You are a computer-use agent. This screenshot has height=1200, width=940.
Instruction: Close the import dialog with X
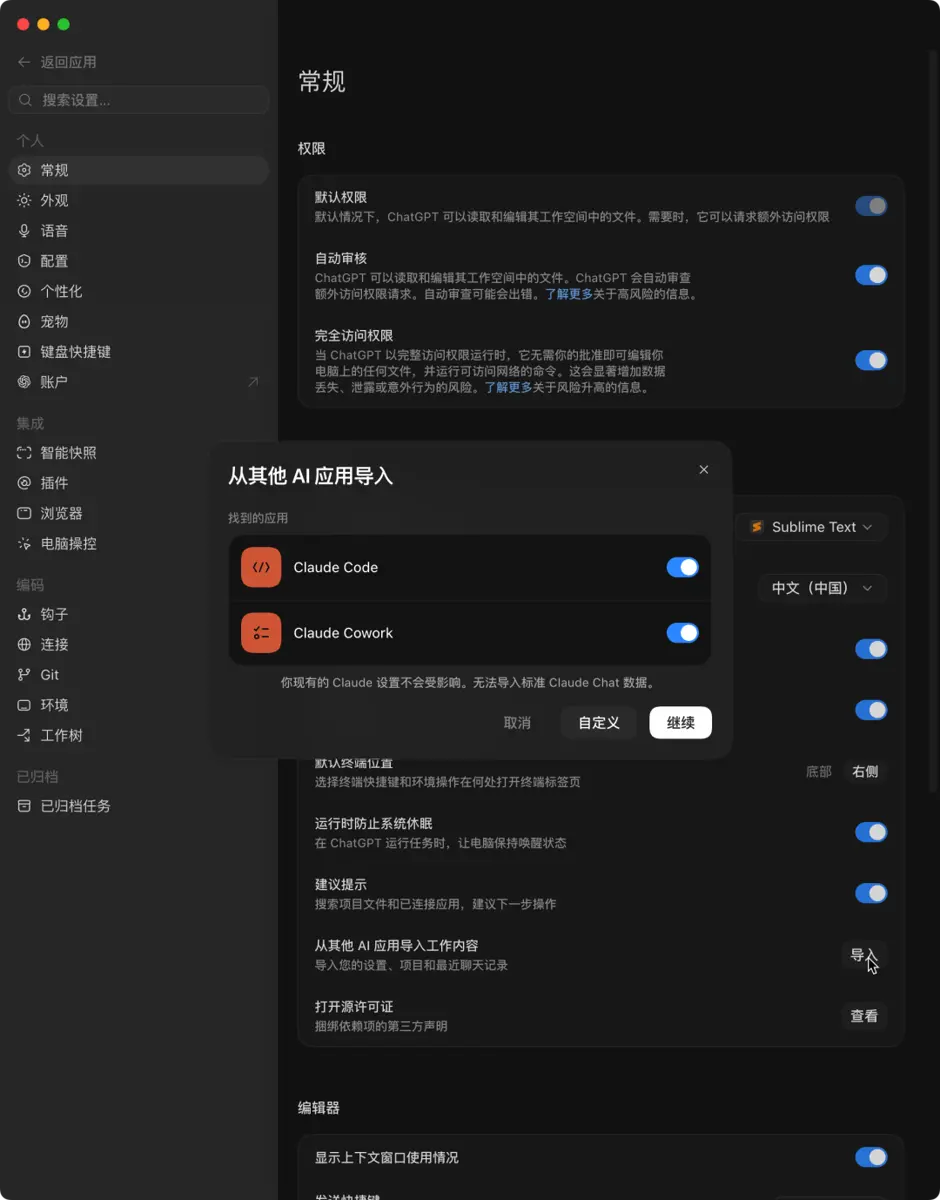[704, 470]
